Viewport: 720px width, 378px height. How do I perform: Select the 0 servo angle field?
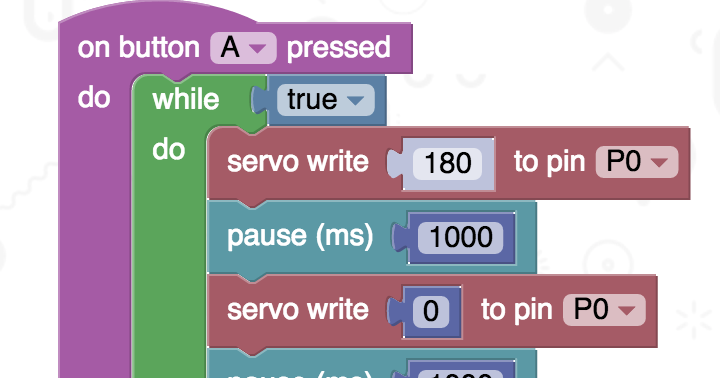(431, 311)
